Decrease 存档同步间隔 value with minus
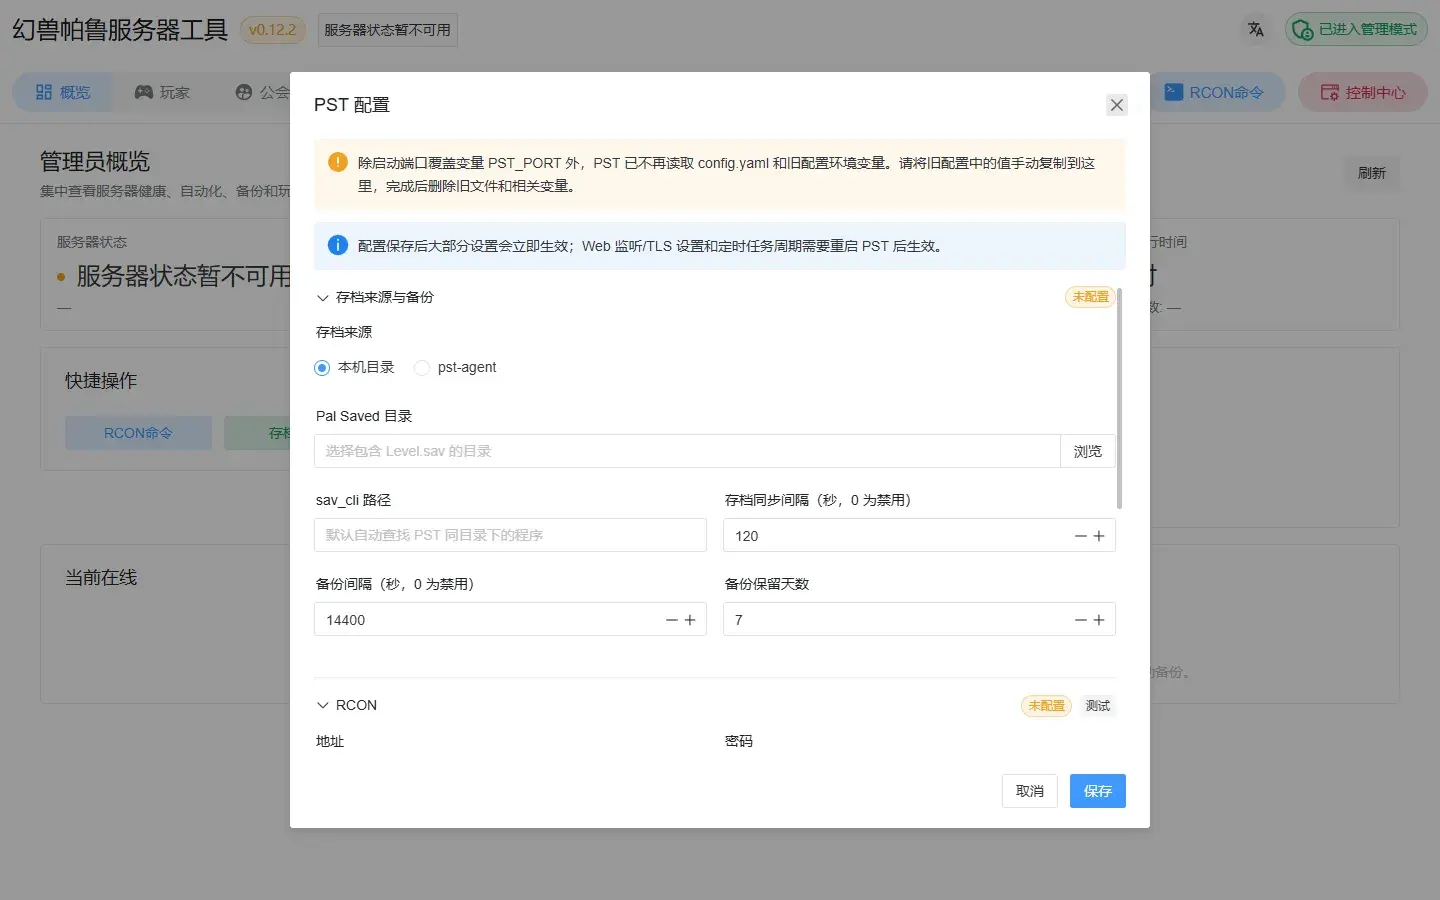The width and height of the screenshot is (1440, 900). [1080, 536]
